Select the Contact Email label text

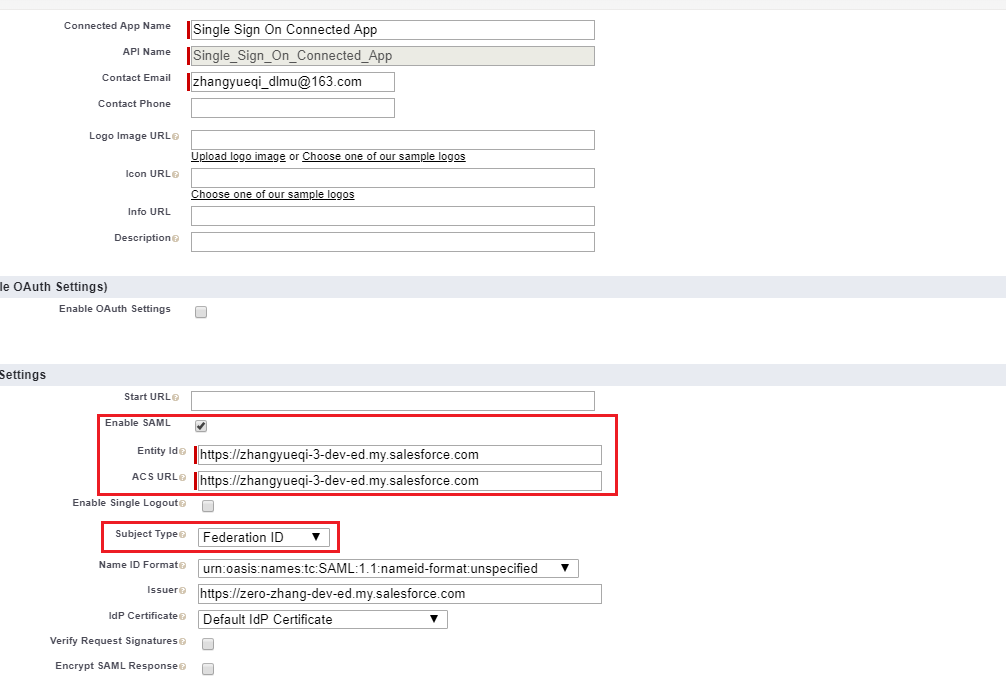[136, 78]
